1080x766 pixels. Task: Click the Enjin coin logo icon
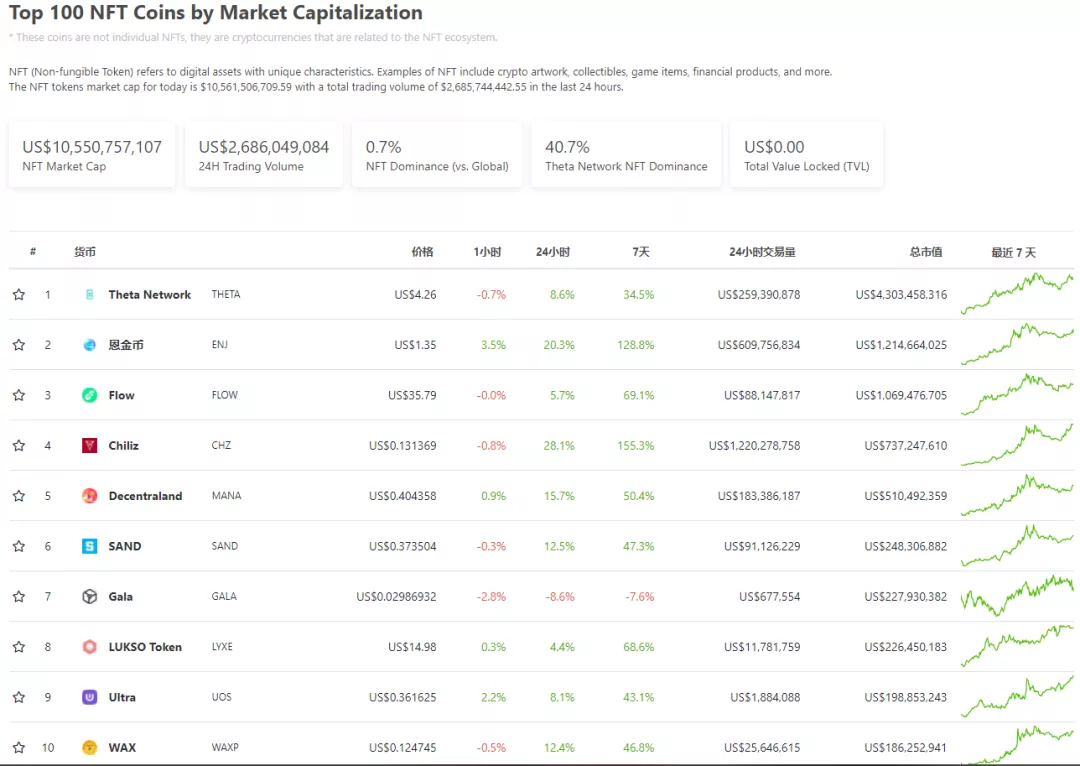89,345
